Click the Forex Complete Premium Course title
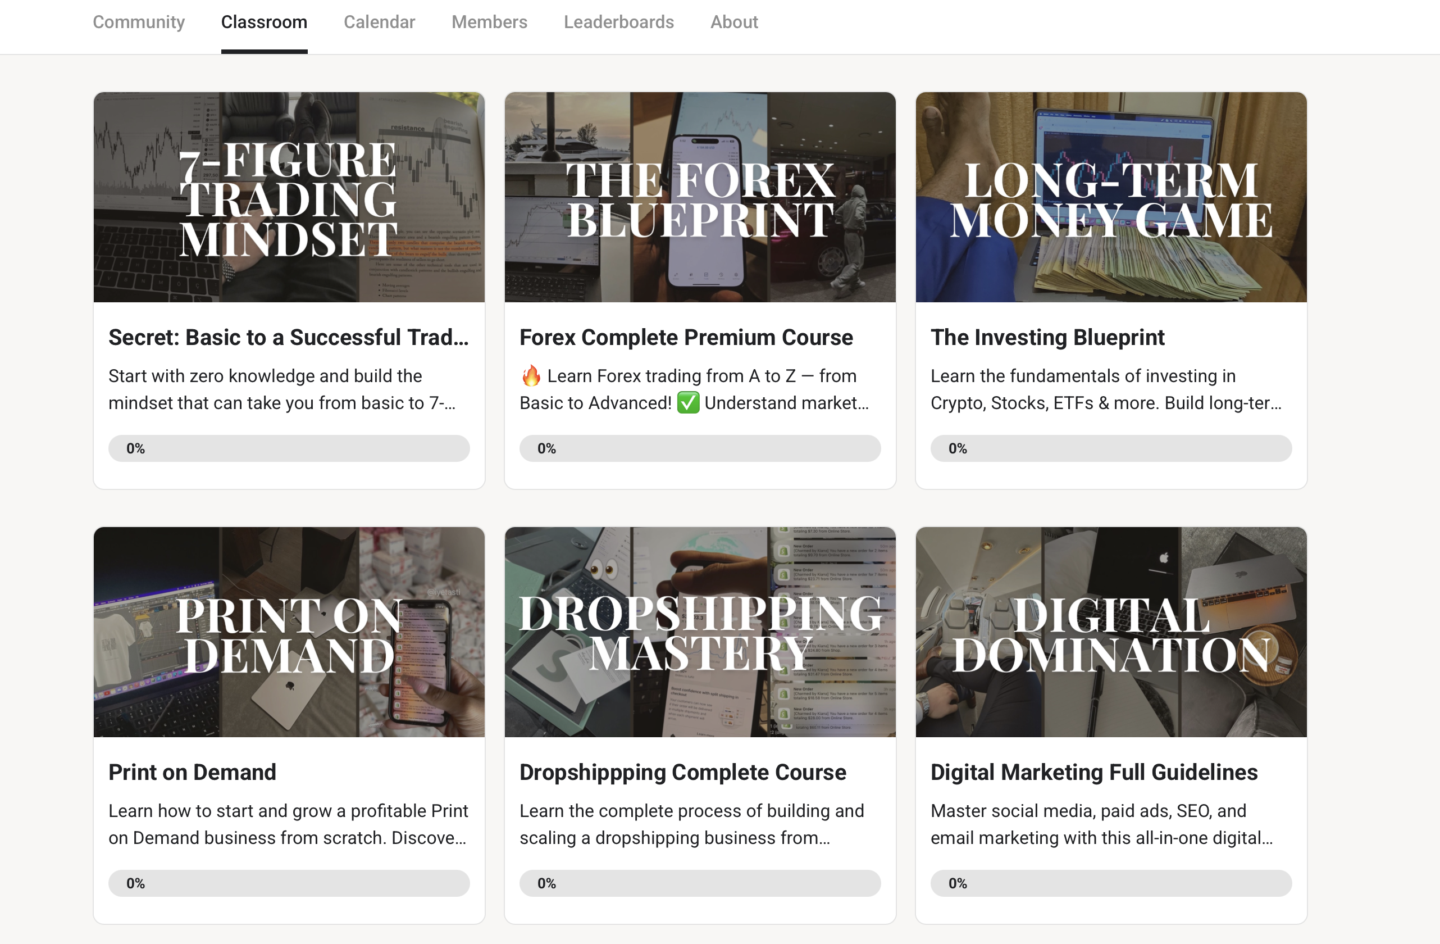Image resolution: width=1440 pixels, height=944 pixels. (x=686, y=338)
